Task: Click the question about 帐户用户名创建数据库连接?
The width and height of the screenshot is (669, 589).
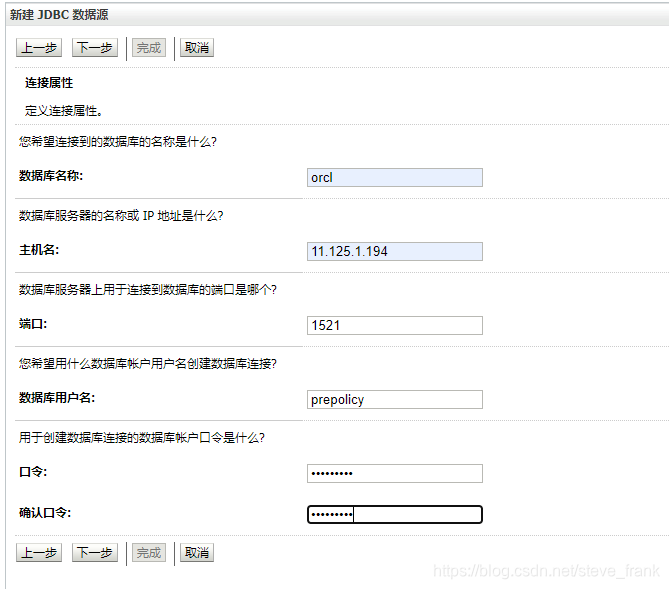Action: [148, 364]
